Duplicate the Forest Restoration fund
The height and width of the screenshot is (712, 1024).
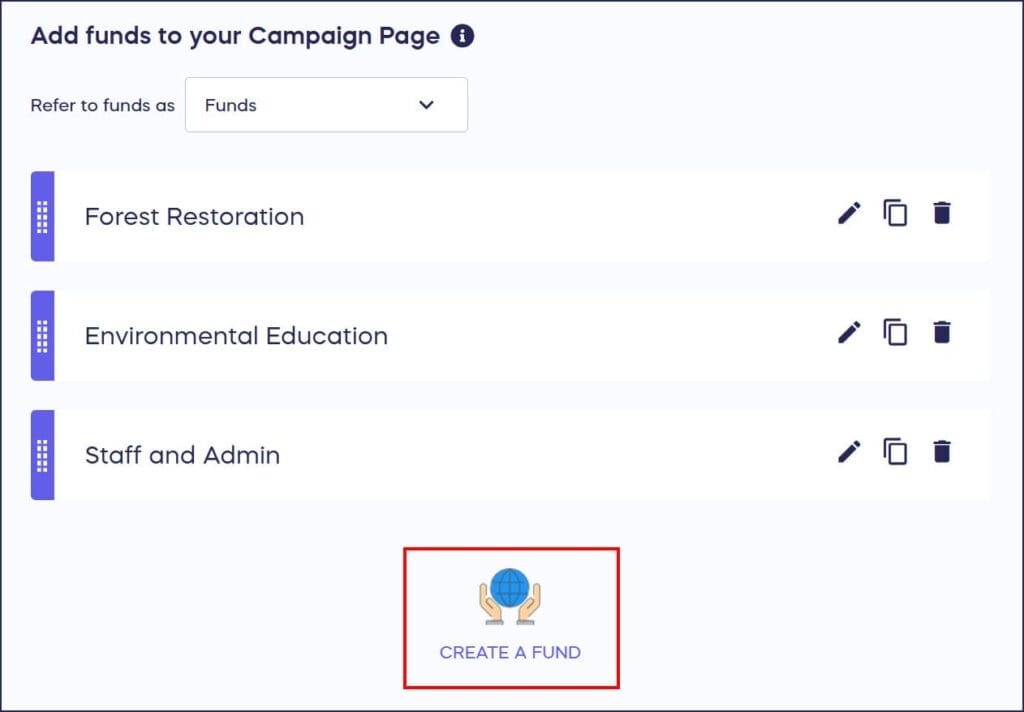(895, 212)
